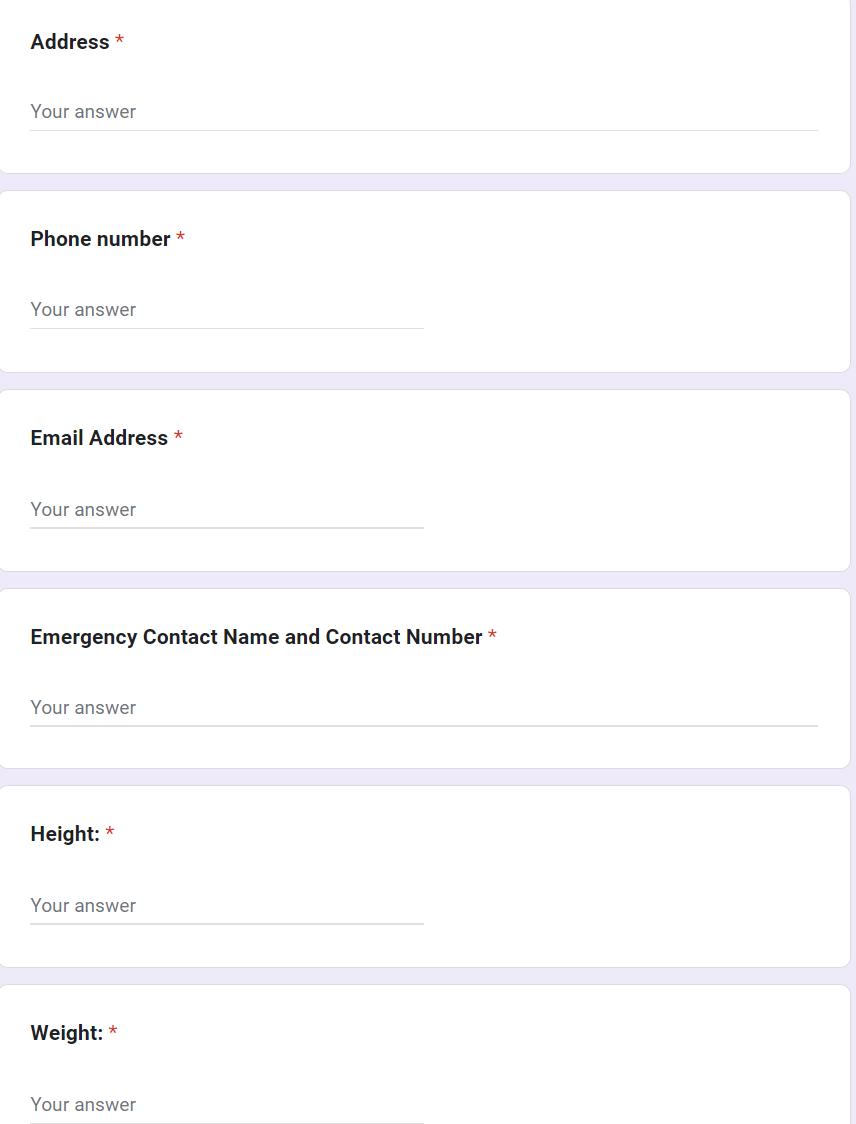This screenshot has height=1124, width=856.
Task: Click the required asterisk beside Email Address
Action: tap(178, 437)
